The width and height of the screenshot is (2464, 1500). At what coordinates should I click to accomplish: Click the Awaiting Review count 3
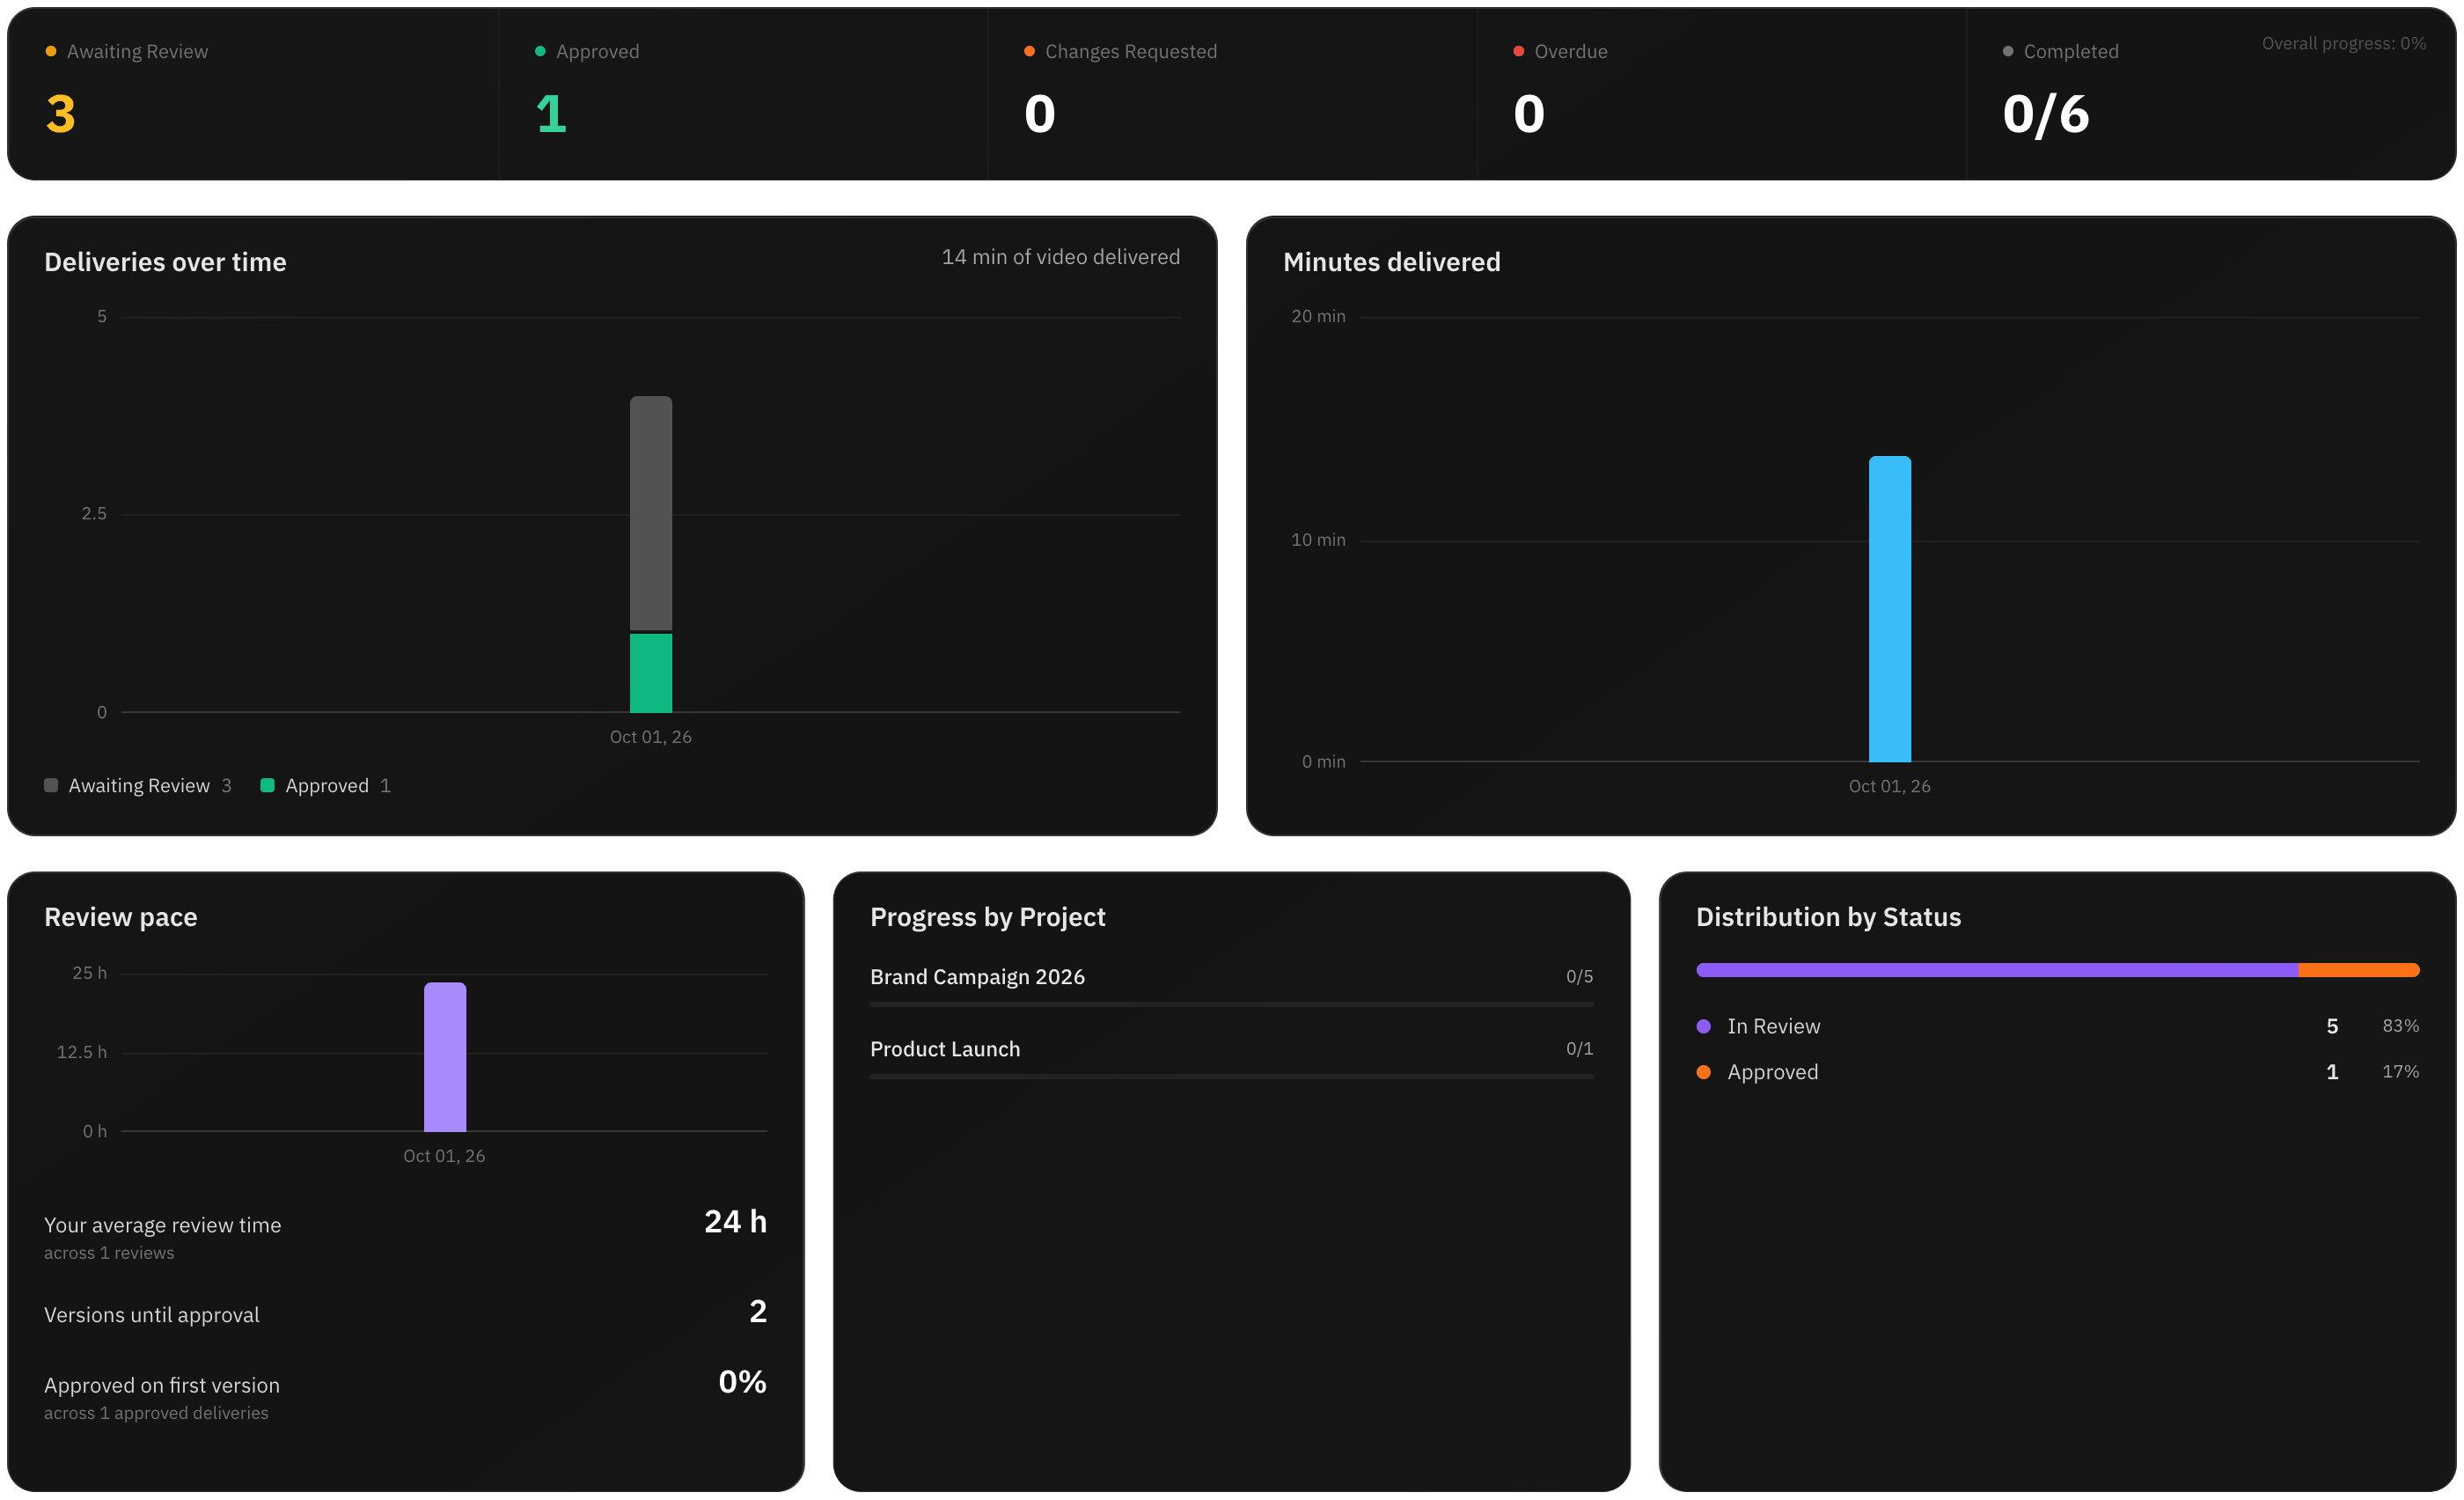pos(61,114)
